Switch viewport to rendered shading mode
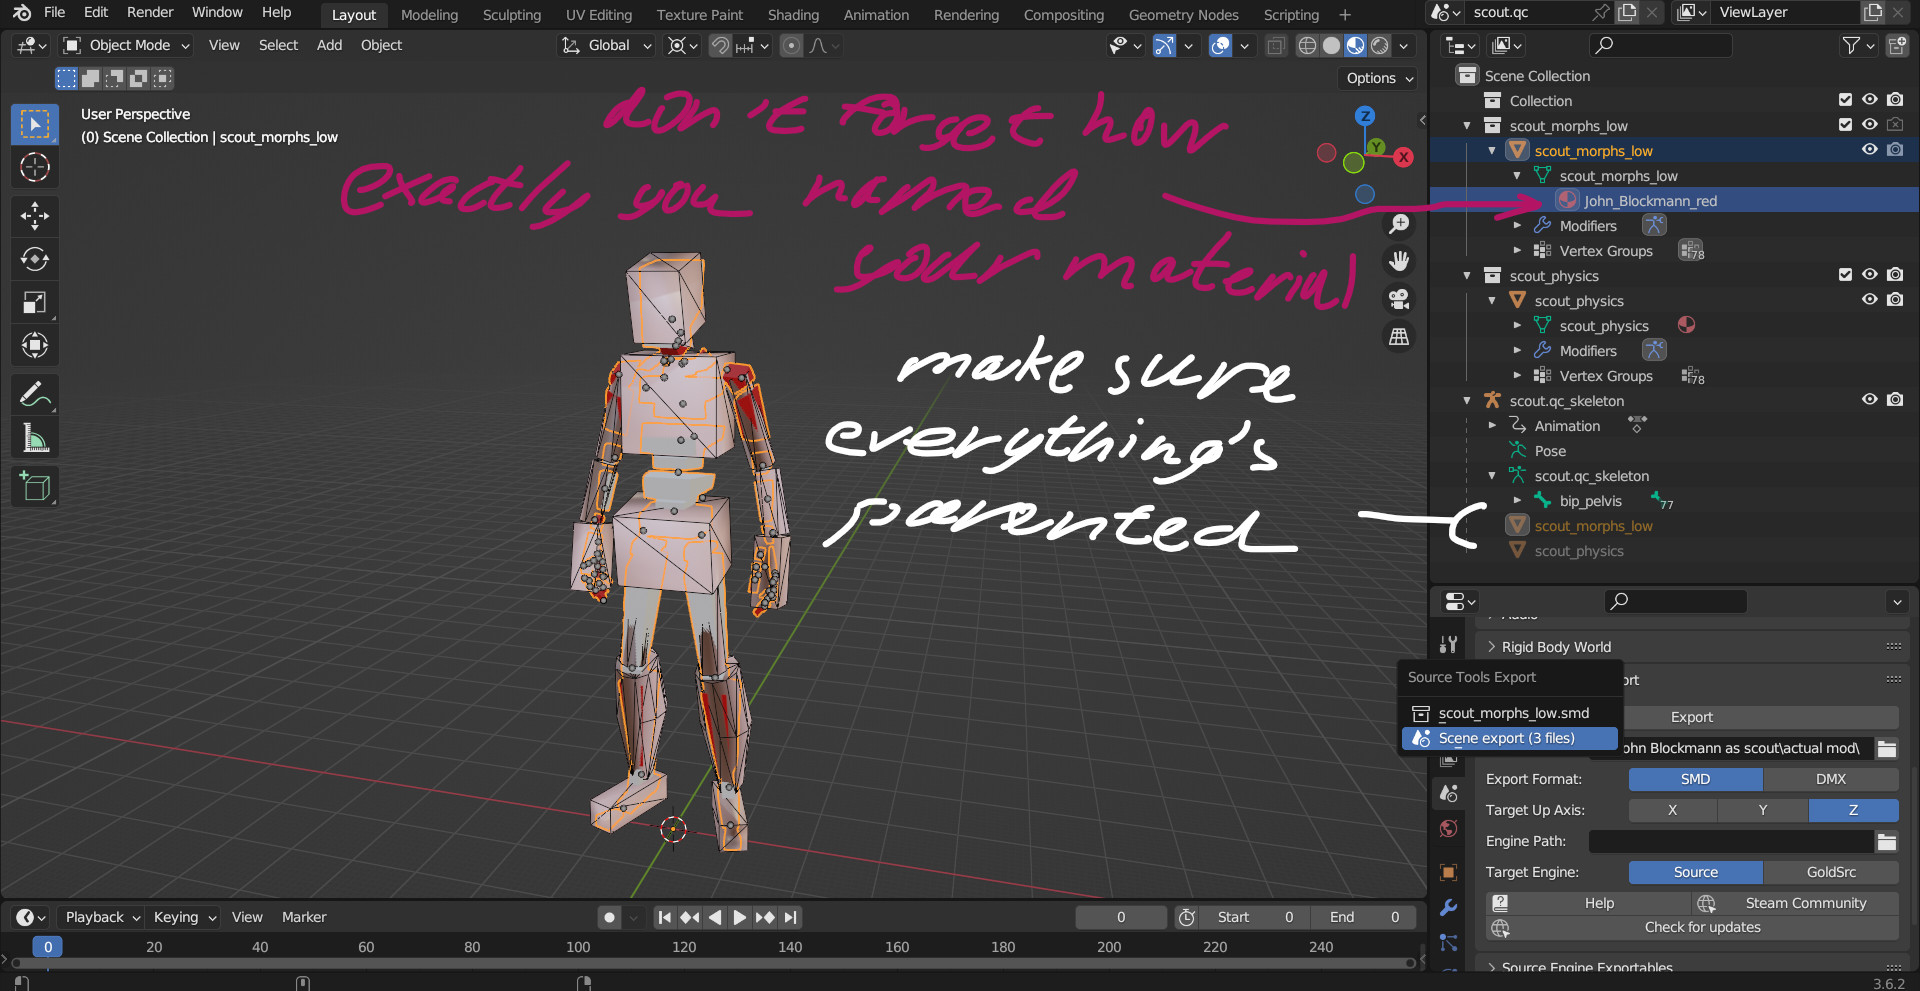 click(1379, 45)
